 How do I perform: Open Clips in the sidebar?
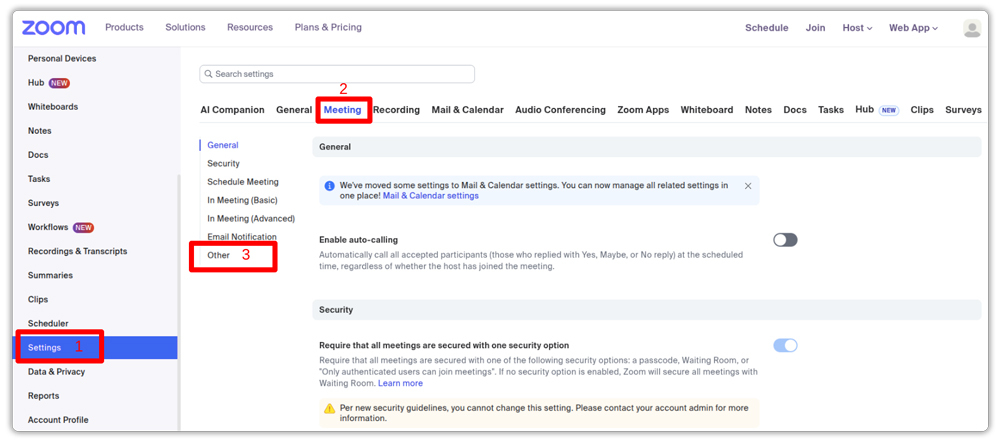[38, 299]
